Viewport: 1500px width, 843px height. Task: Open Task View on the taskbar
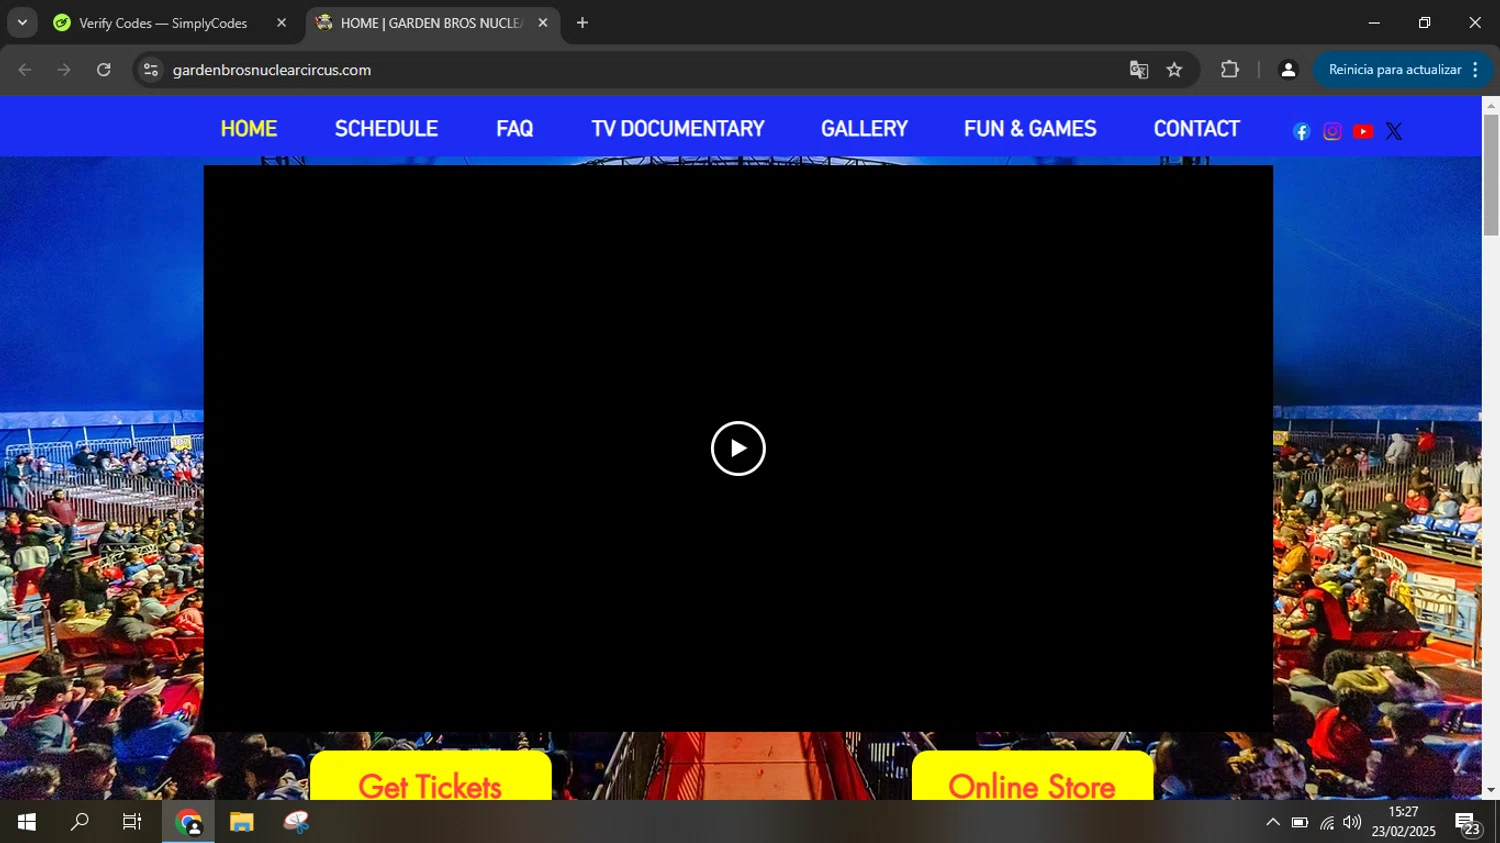click(131, 822)
